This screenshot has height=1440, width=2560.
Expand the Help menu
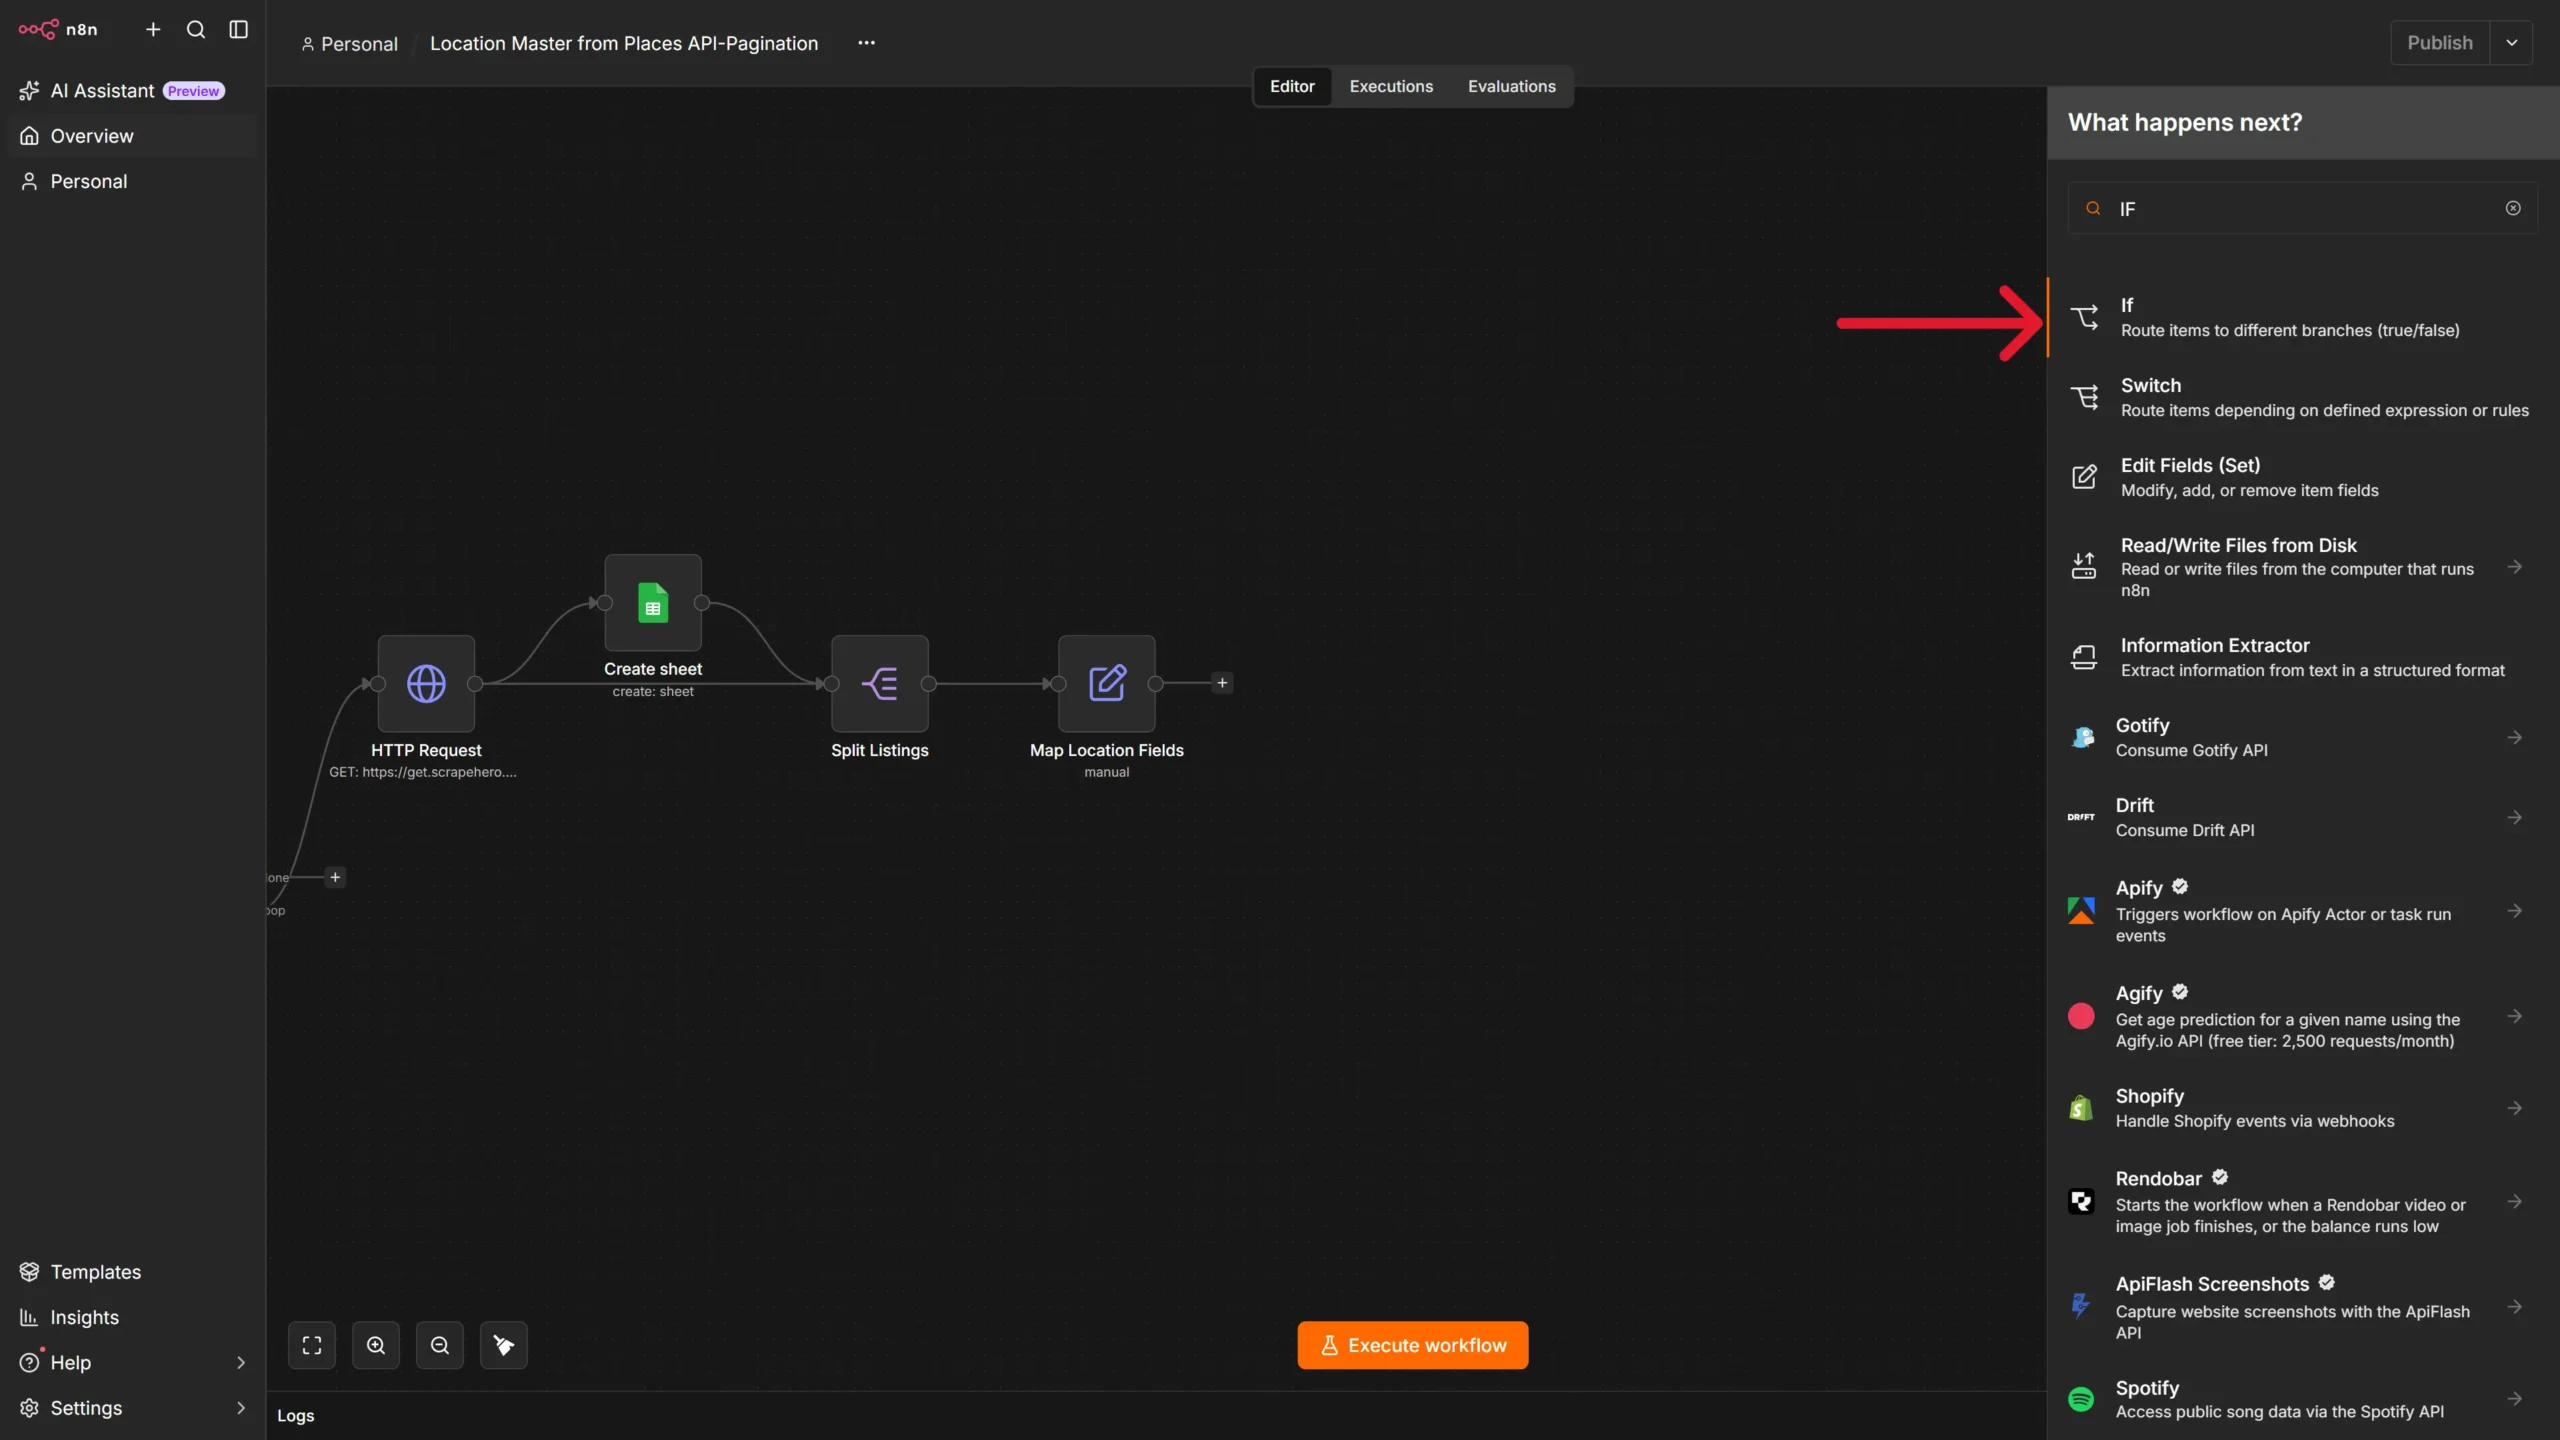point(132,1362)
